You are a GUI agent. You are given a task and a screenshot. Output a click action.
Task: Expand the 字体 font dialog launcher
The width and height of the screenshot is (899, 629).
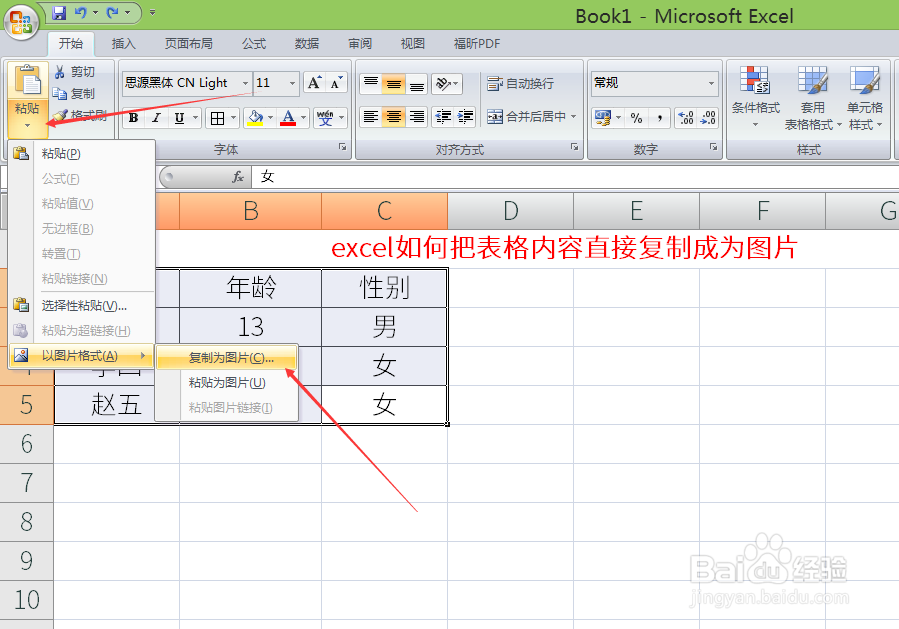point(342,147)
